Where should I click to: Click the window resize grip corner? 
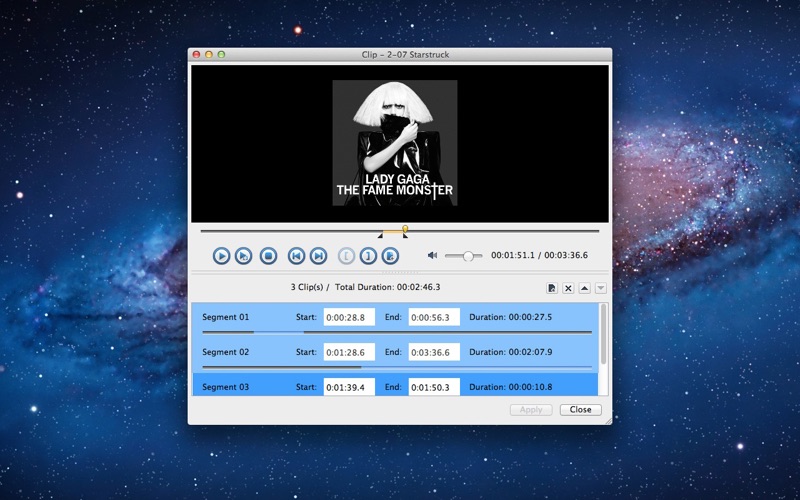(608, 420)
